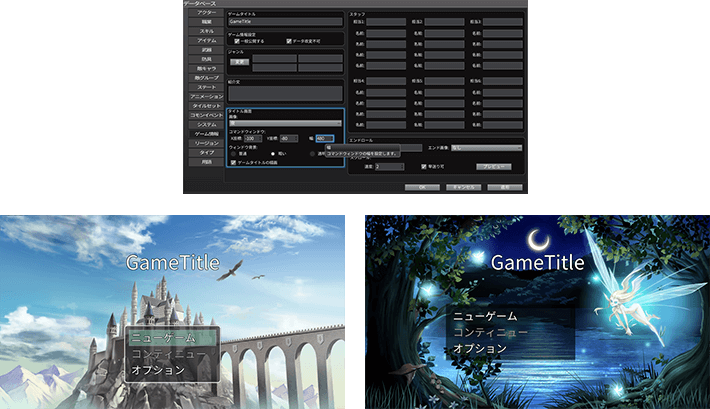The height and width of the screenshot is (409, 710).
Task: Click the 変更 genre button
Action: (x=240, y=61)
